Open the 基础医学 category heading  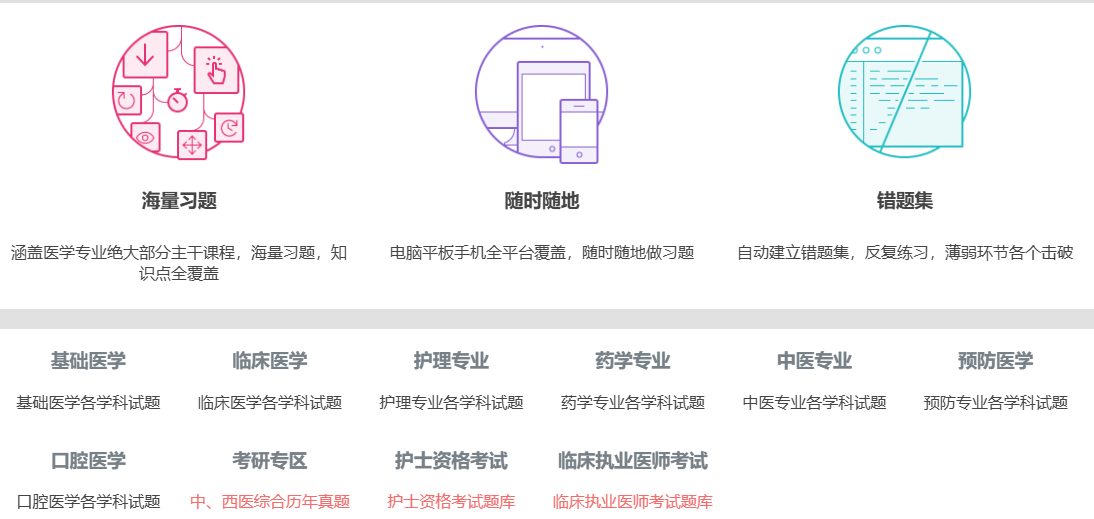pos(89,361)
